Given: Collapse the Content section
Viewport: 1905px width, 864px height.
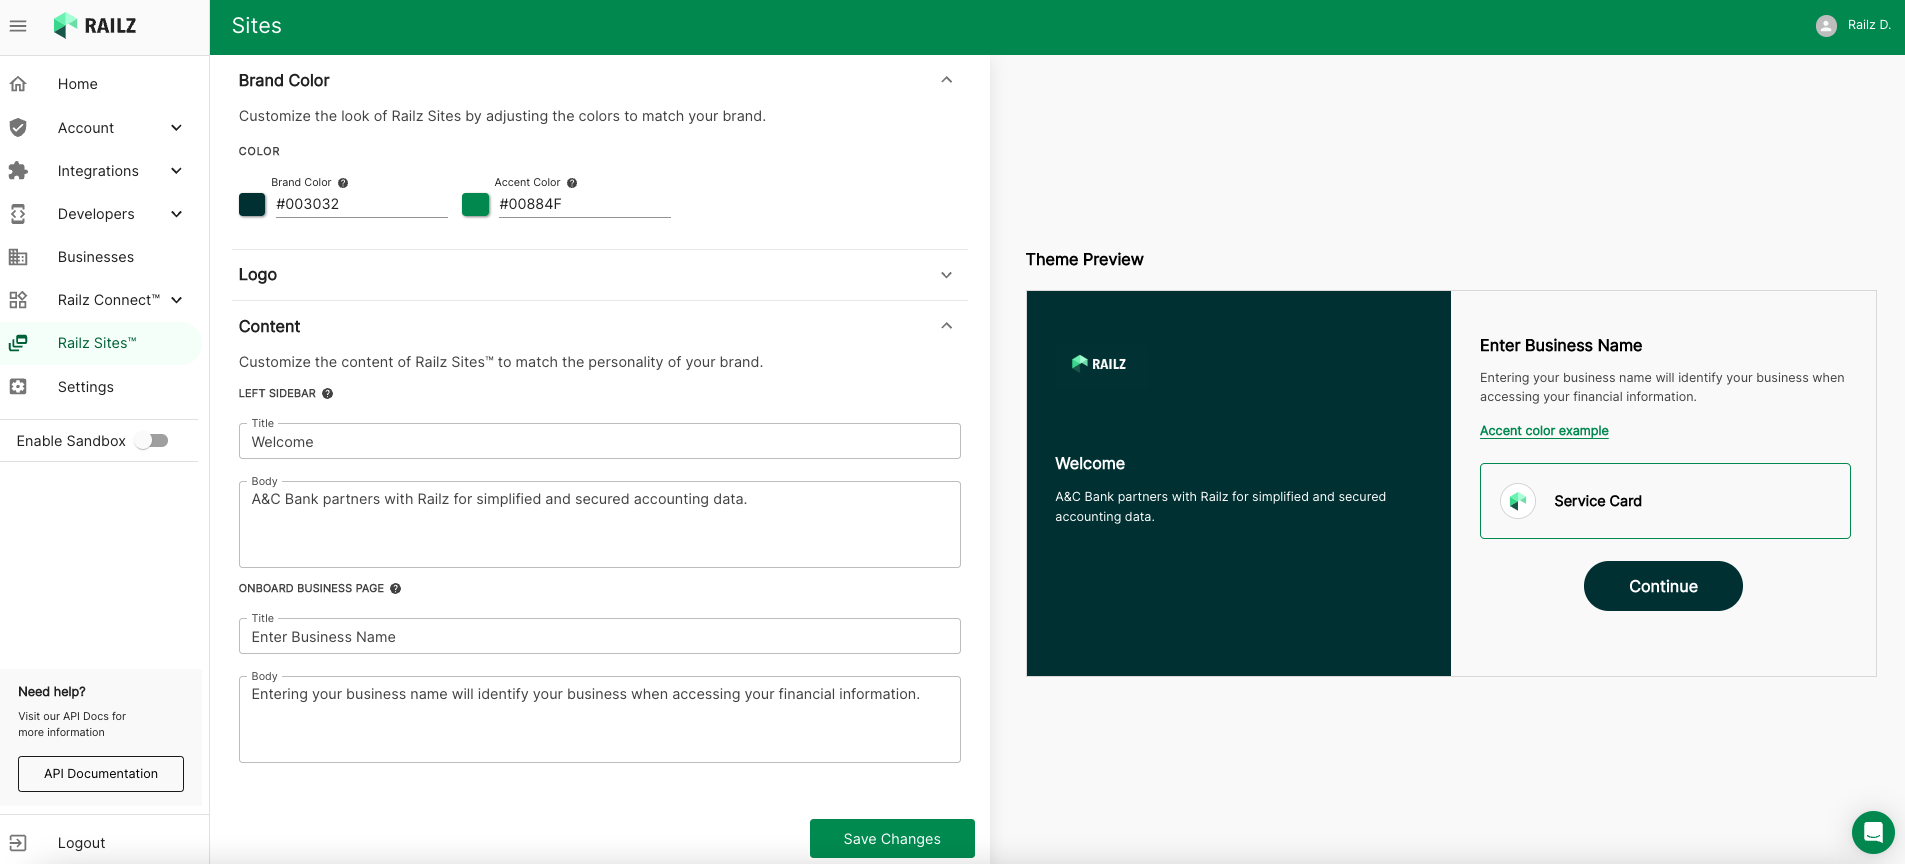Looking at the screenshot, I should pyautogui.click(x=946, y=326).
